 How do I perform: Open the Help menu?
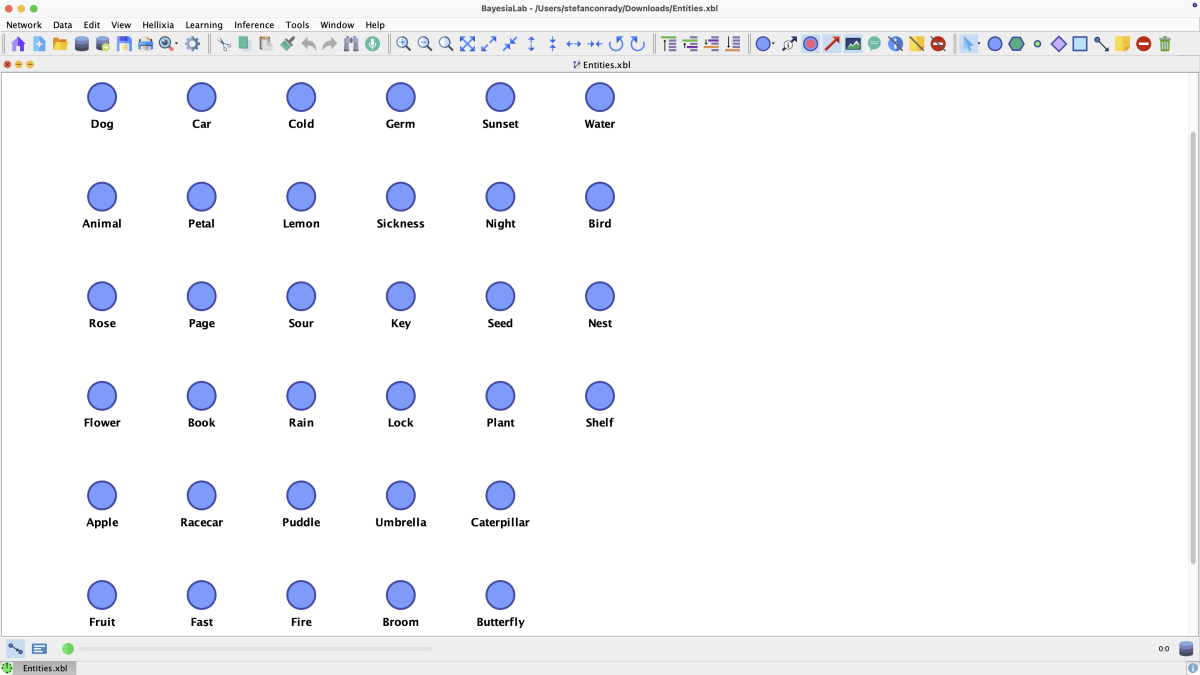tap(375, 25)
